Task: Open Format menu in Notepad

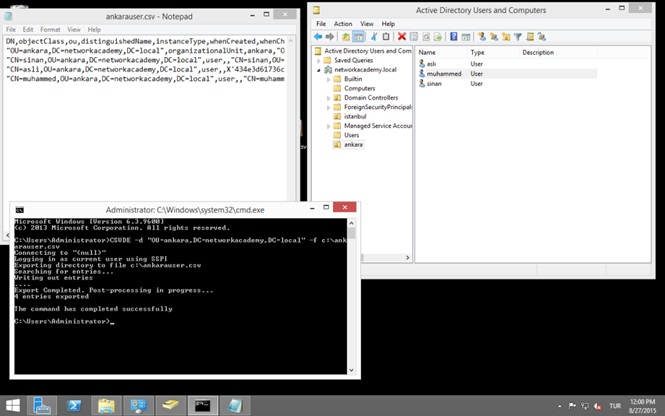Action: 50,30
